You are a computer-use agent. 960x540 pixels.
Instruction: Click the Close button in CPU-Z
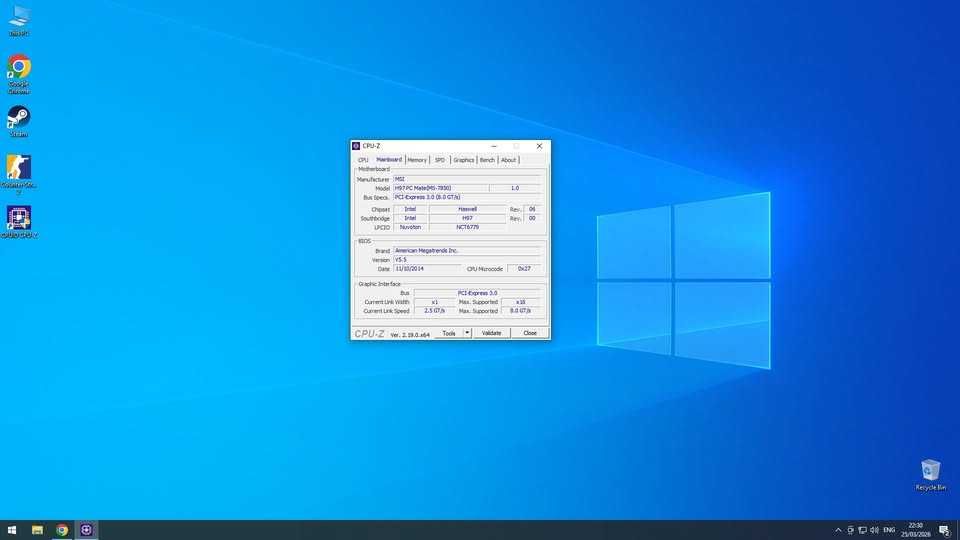click(x=530, y=333)
